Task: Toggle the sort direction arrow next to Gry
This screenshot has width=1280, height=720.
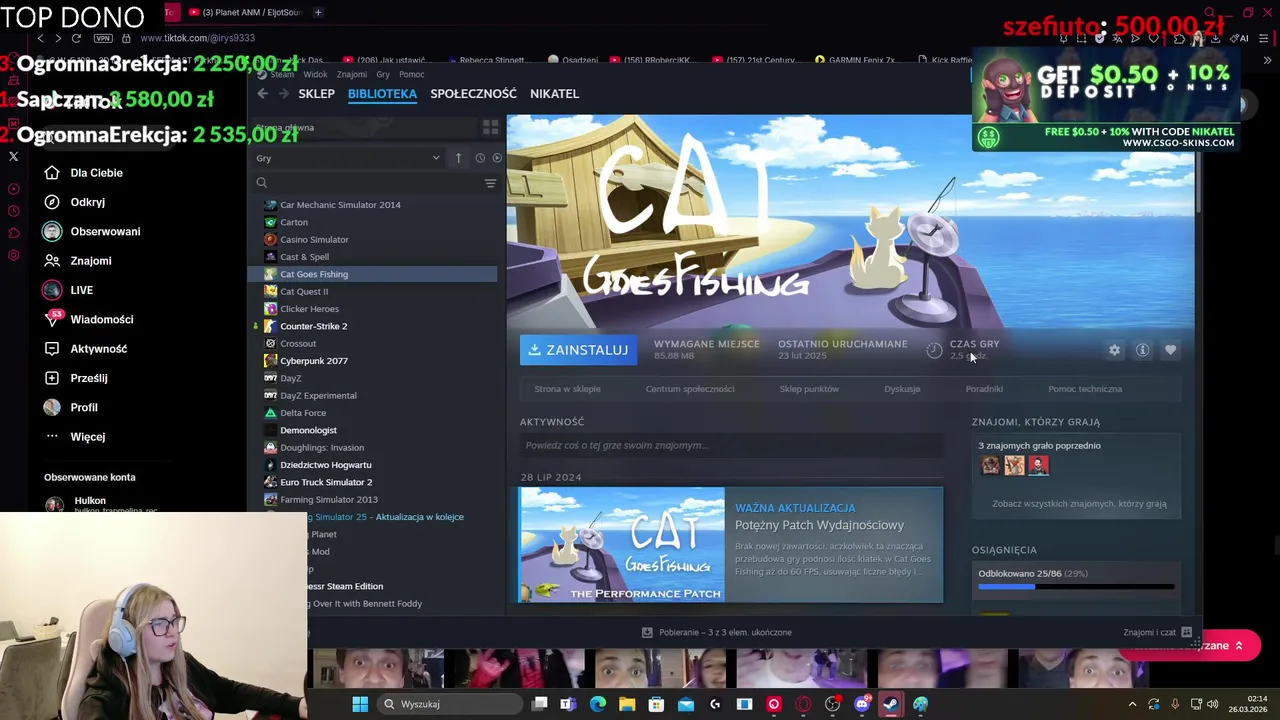Action: [x=458, y=158]
